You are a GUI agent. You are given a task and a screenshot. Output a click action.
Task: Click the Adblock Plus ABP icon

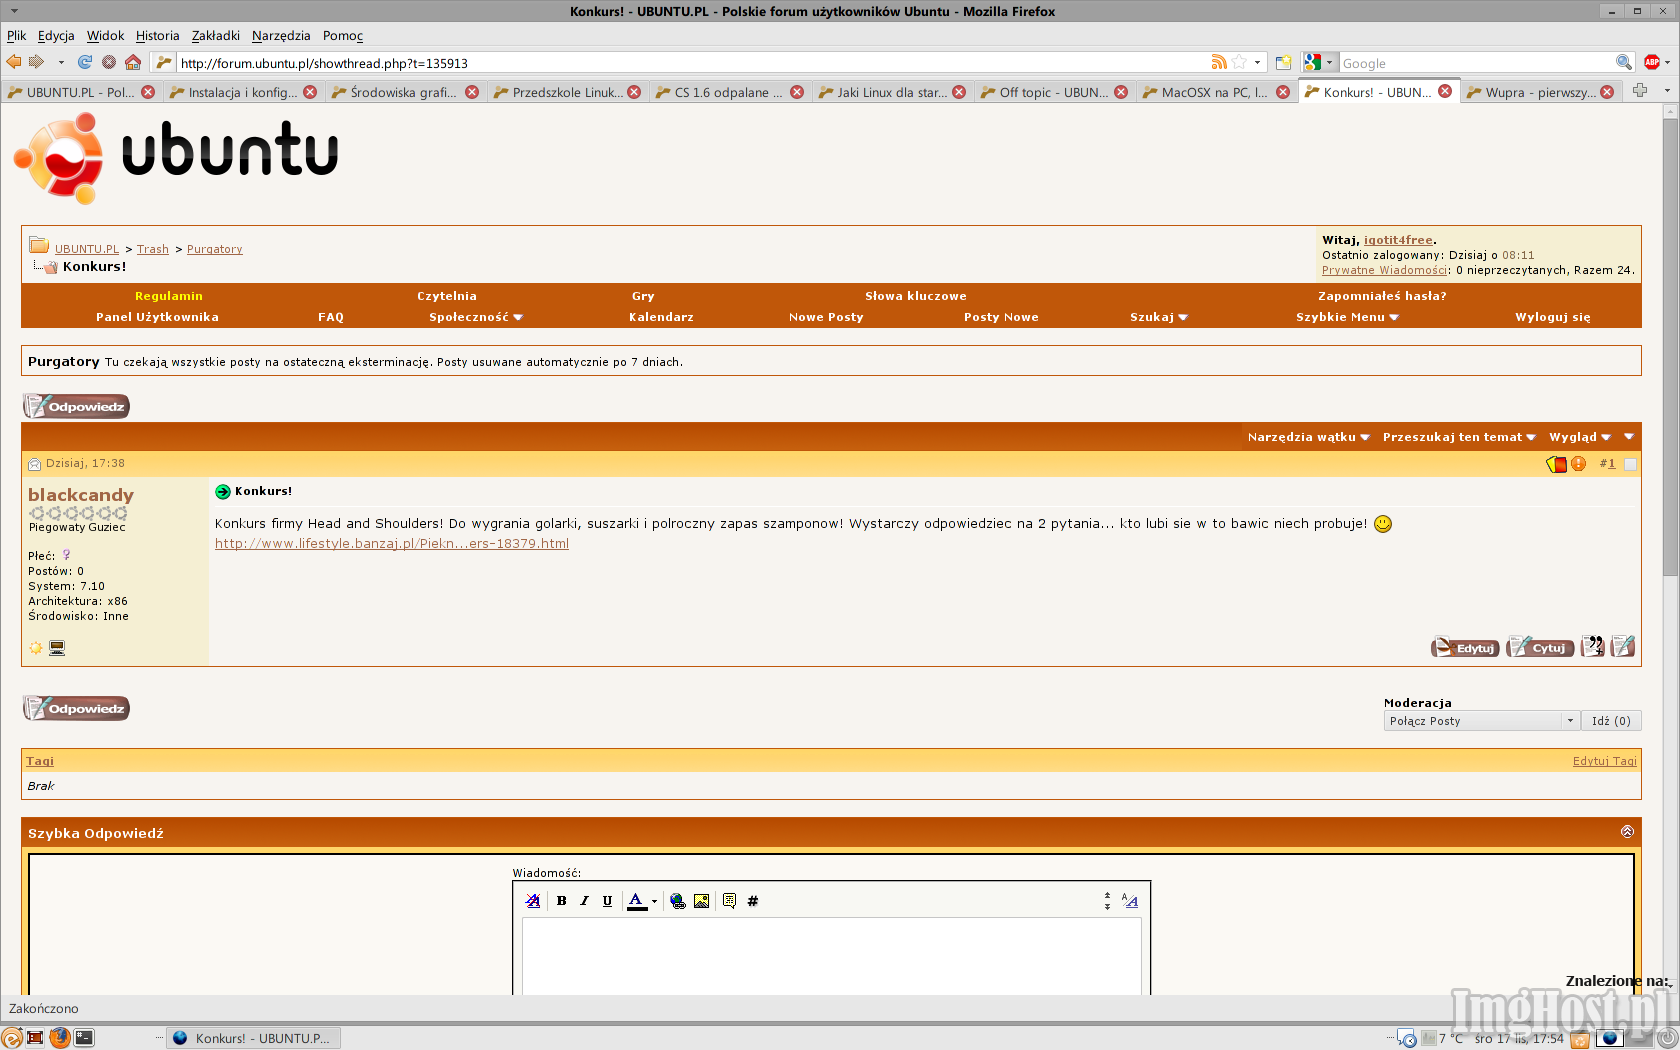pos(1652,62)
